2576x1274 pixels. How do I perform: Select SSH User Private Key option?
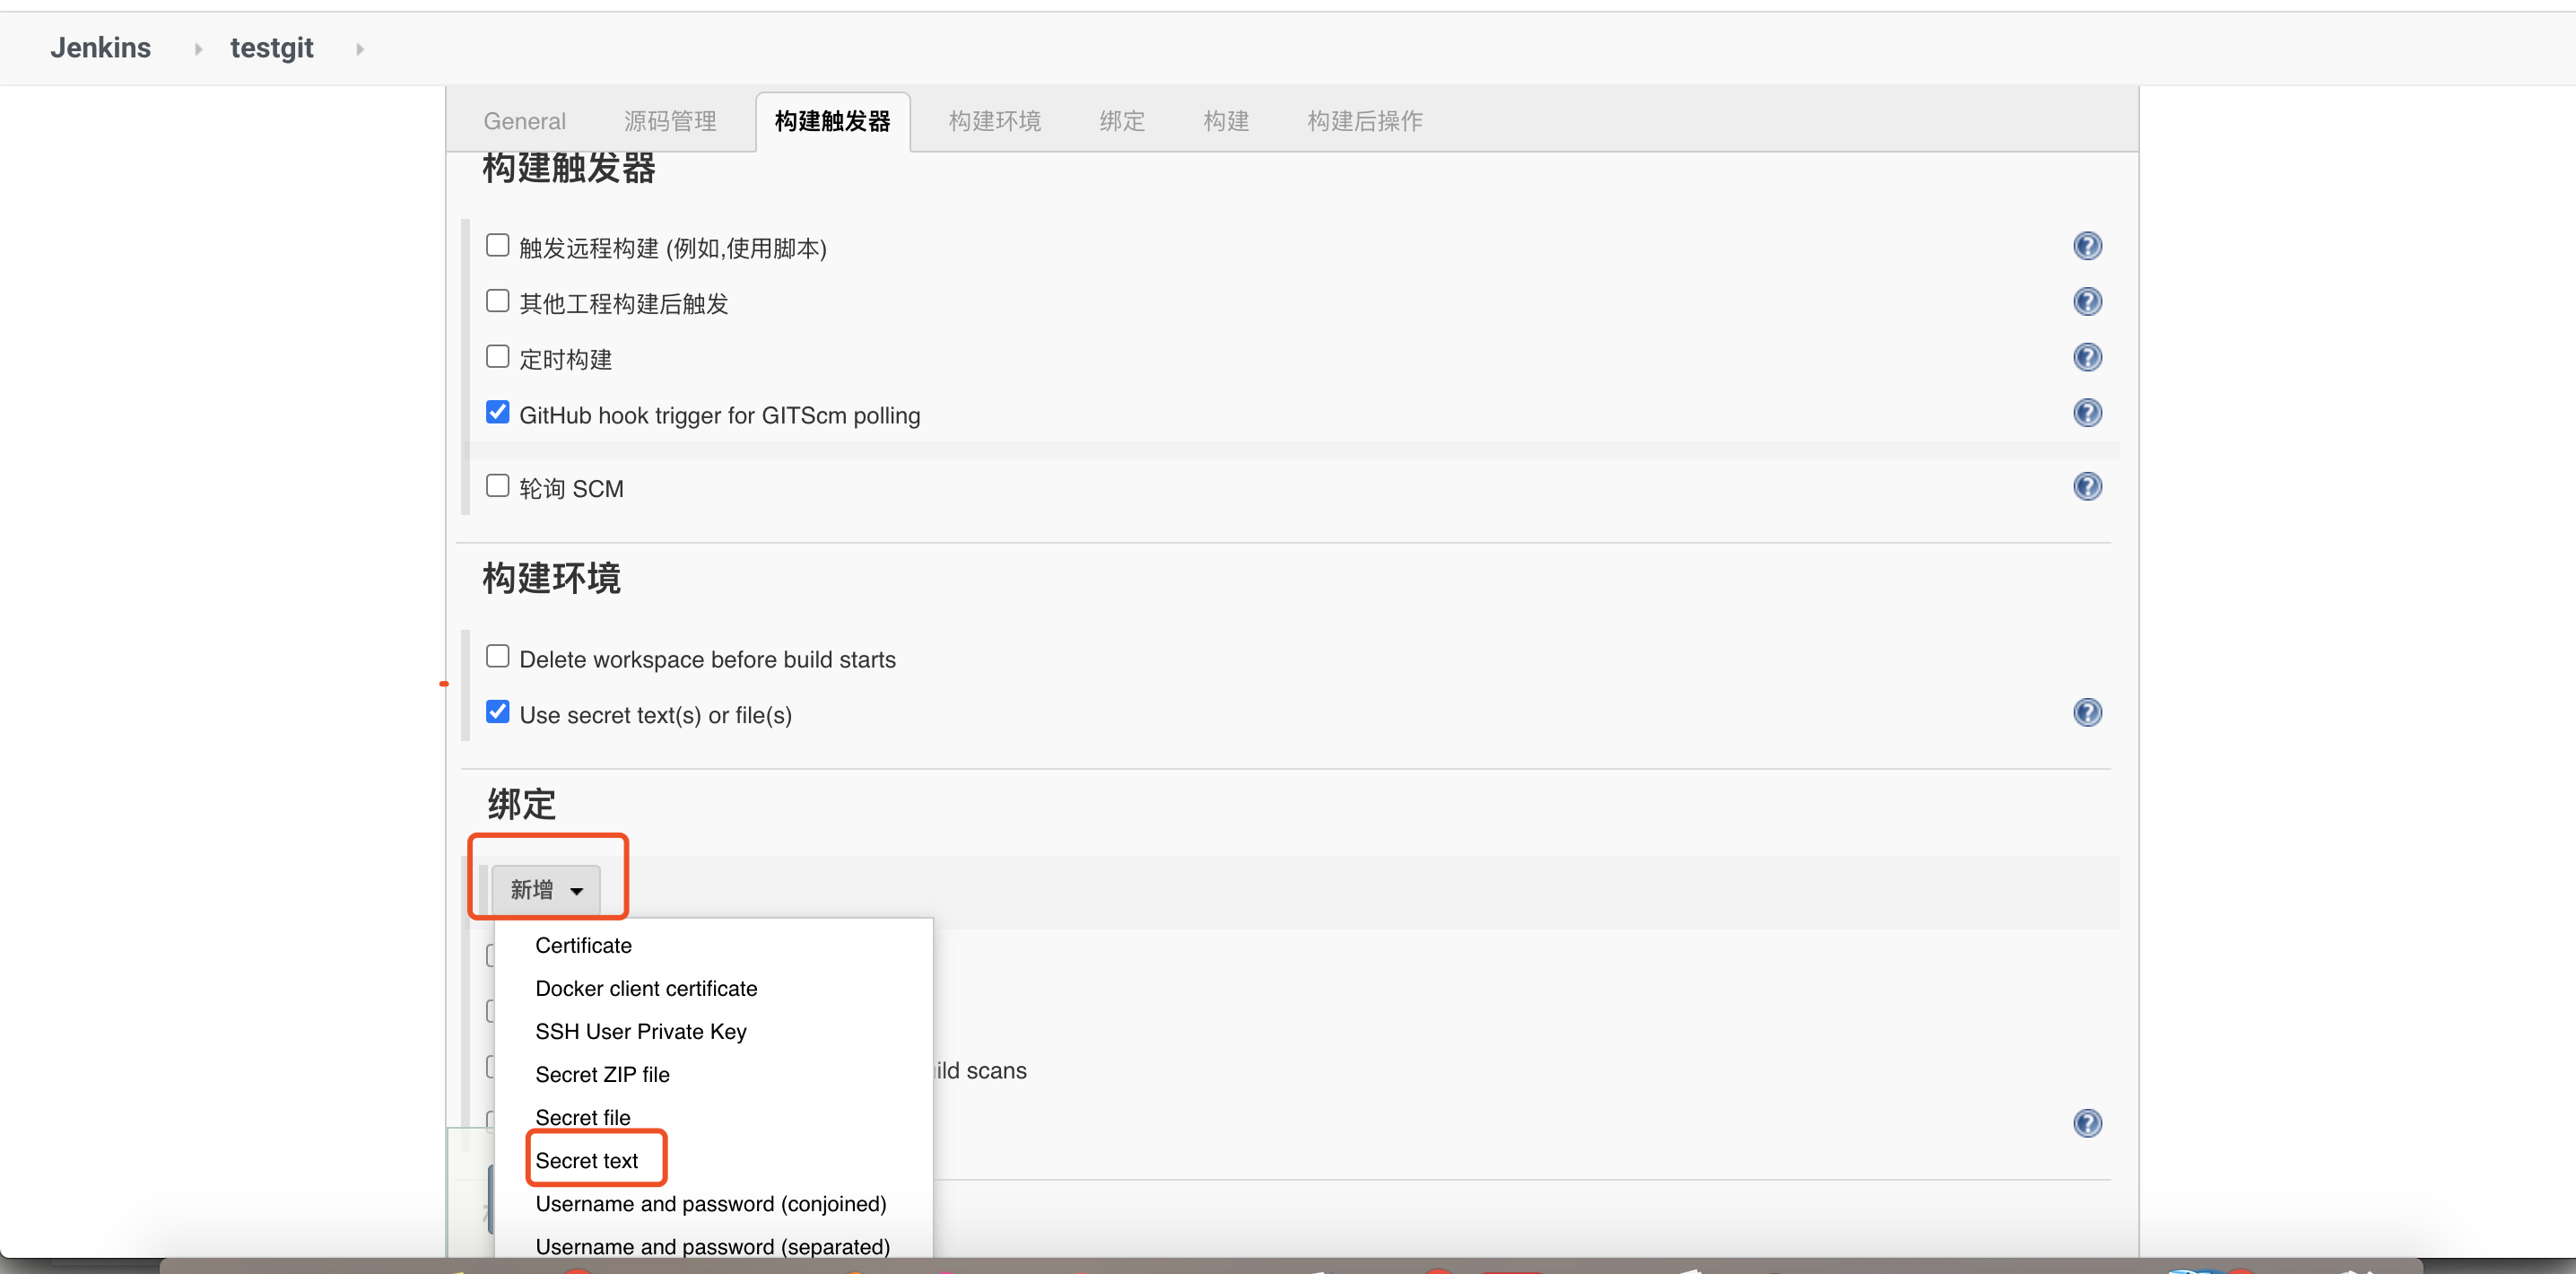640,1032
